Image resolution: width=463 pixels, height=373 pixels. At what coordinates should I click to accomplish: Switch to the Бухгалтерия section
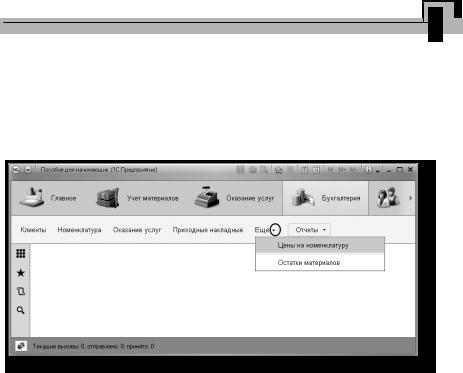[x=325, y=198]
